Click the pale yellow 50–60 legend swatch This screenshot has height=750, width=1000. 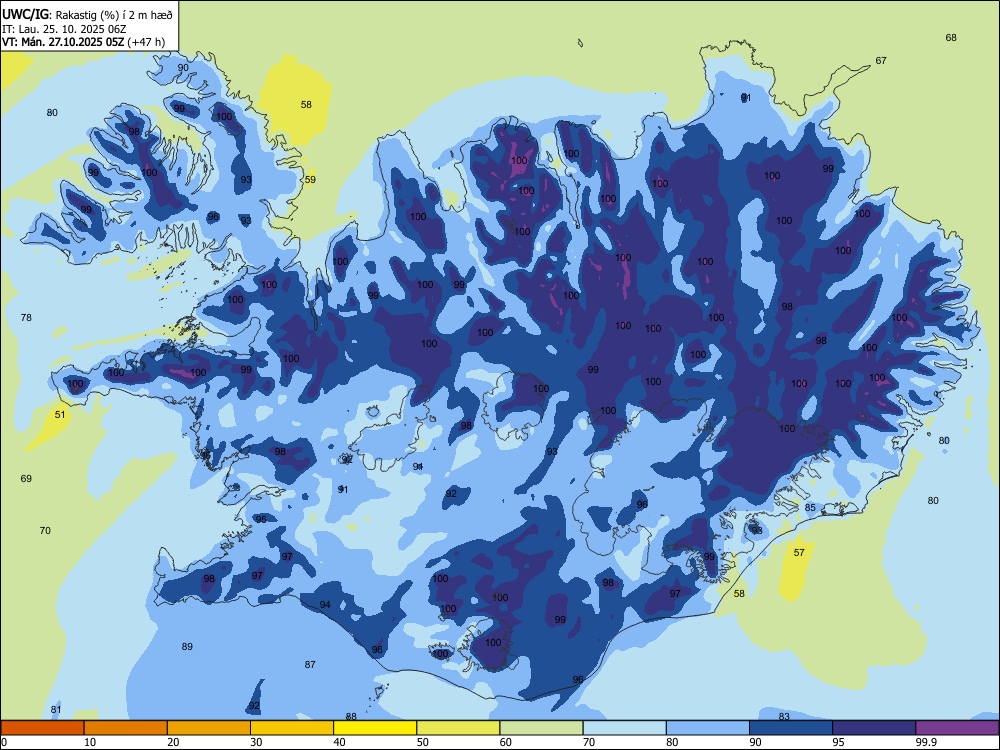click(458, 728)
